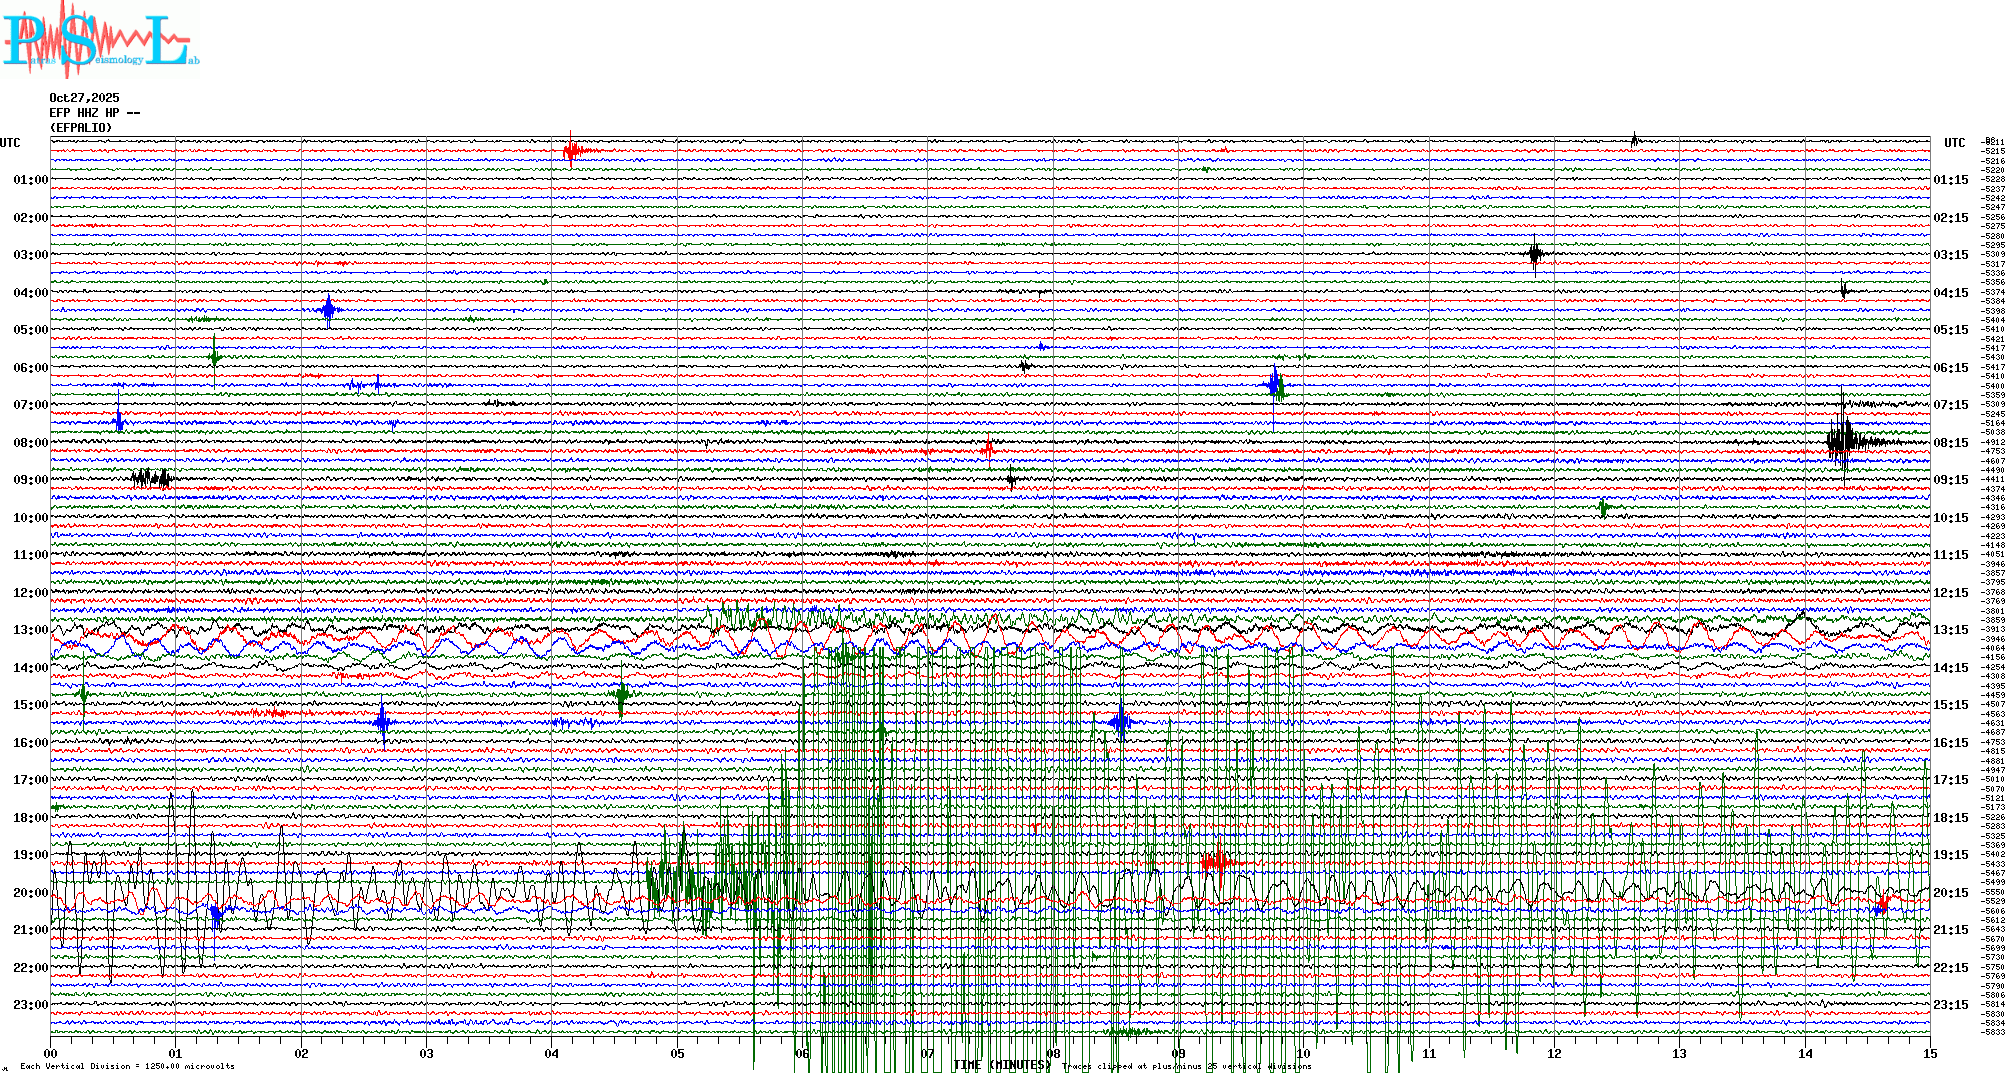
Task: Select the 04:15 time label on right axis
Action: point(1950,293)
